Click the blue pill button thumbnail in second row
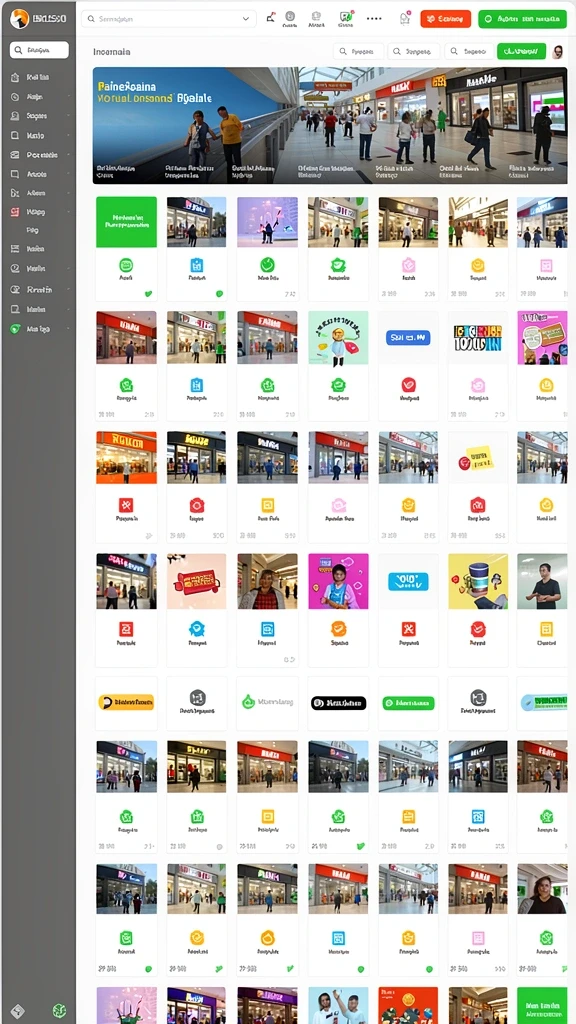Viewport: 576px width, 1024px height. (408, 338)
